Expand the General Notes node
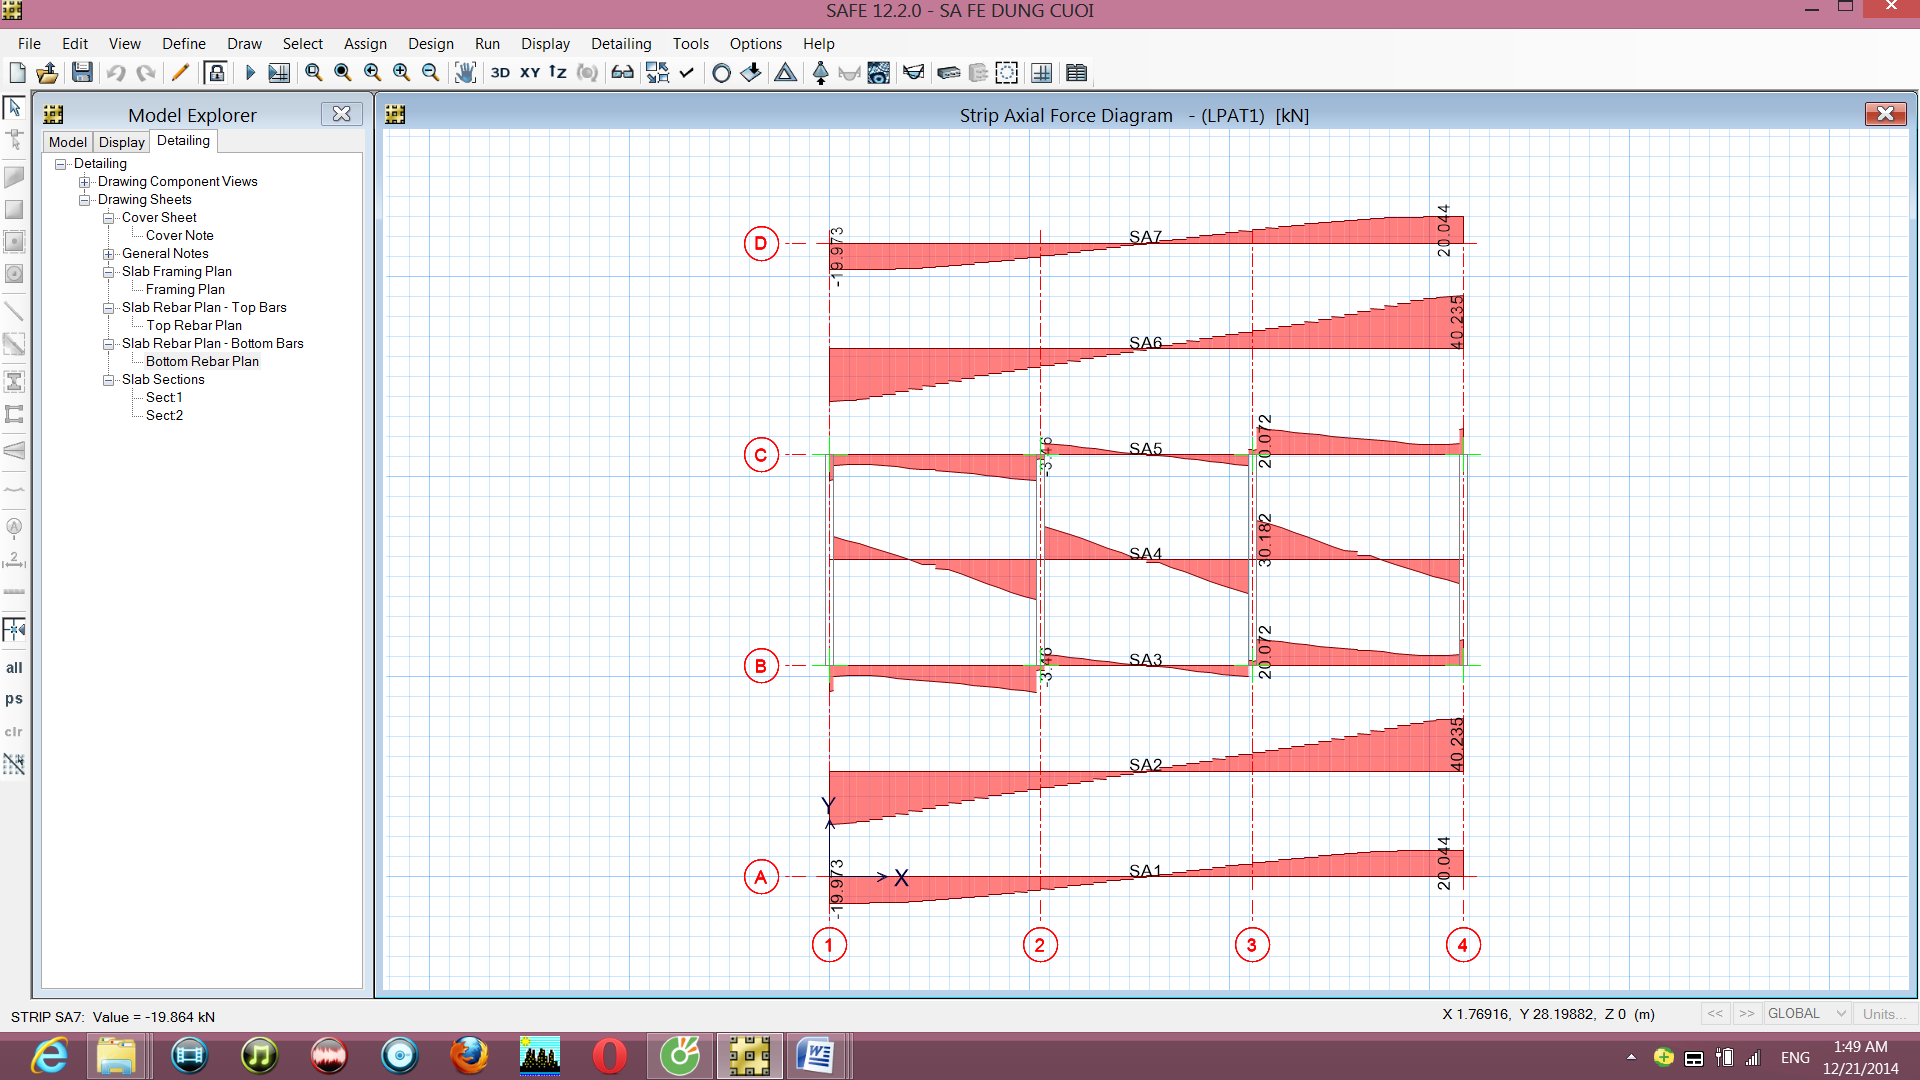 (x=109, y=254)
